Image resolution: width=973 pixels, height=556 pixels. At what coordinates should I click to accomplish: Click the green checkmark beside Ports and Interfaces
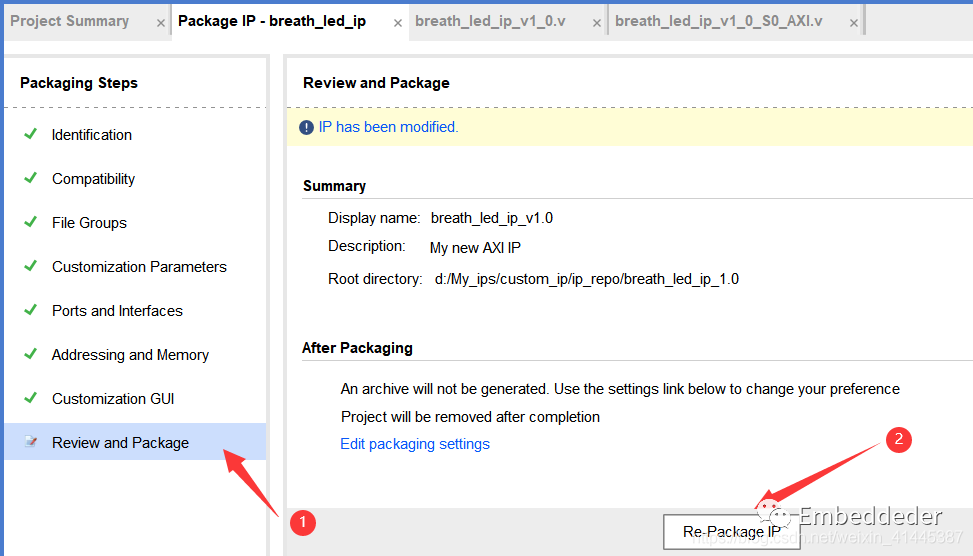pyautogui.click(x=31, y=310)
